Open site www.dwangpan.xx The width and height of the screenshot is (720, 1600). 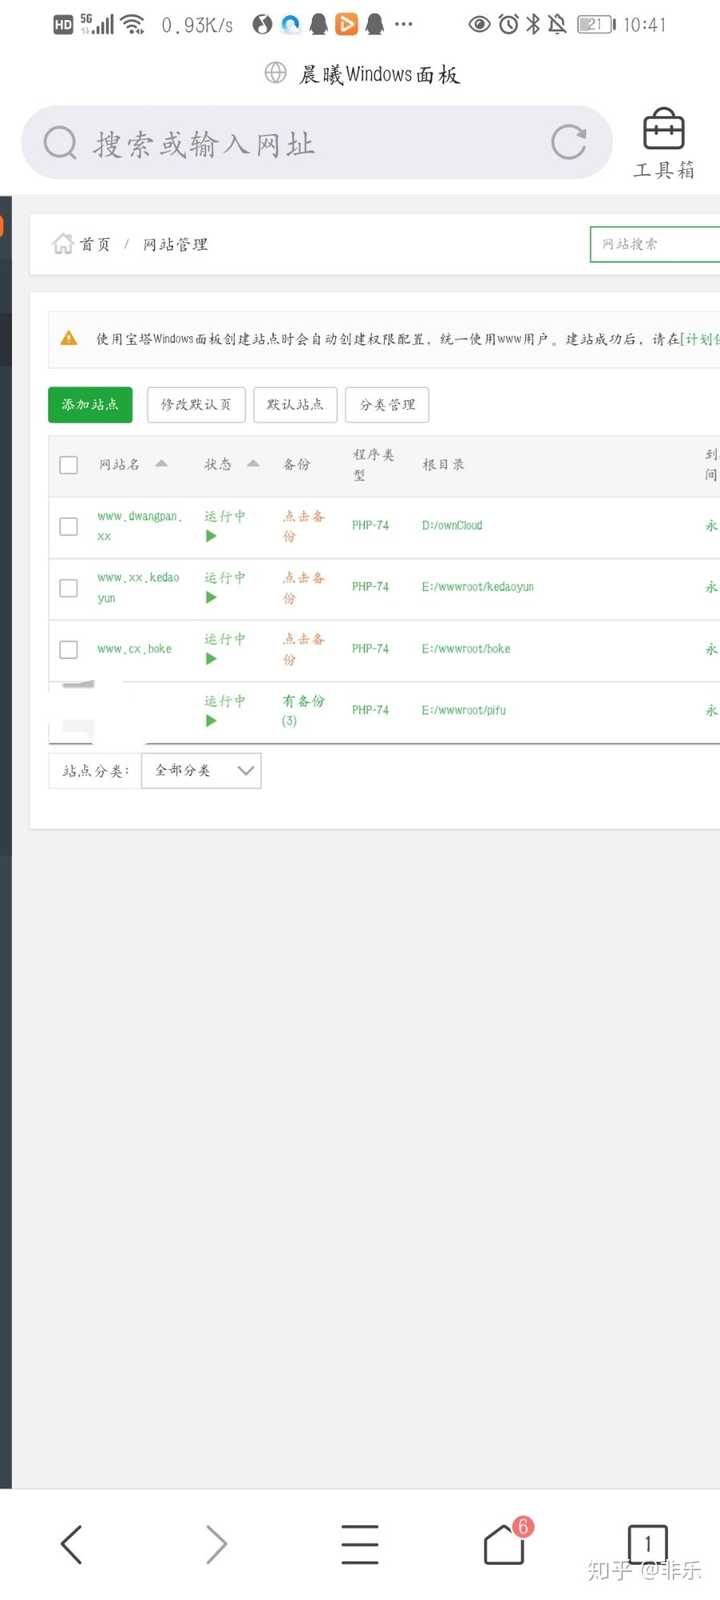pos(139,526)
